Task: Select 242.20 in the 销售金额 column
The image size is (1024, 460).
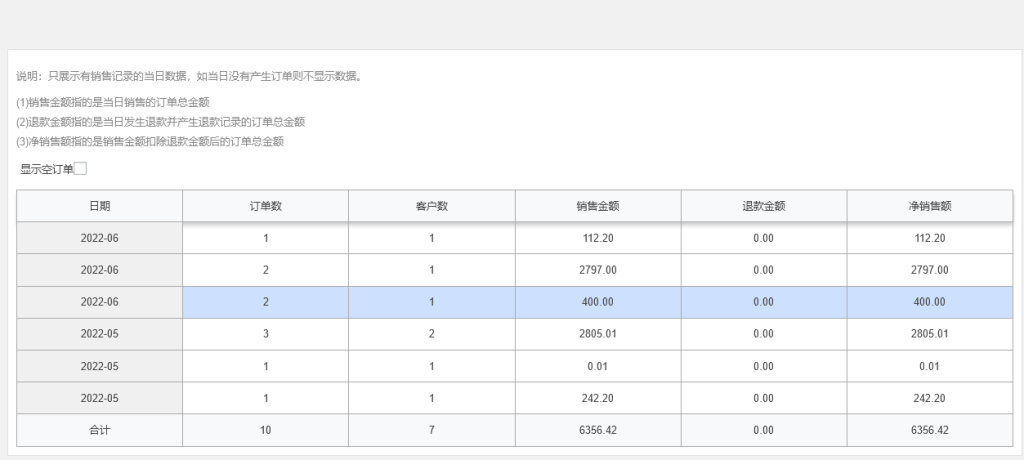Action: [x=598, y=398]
